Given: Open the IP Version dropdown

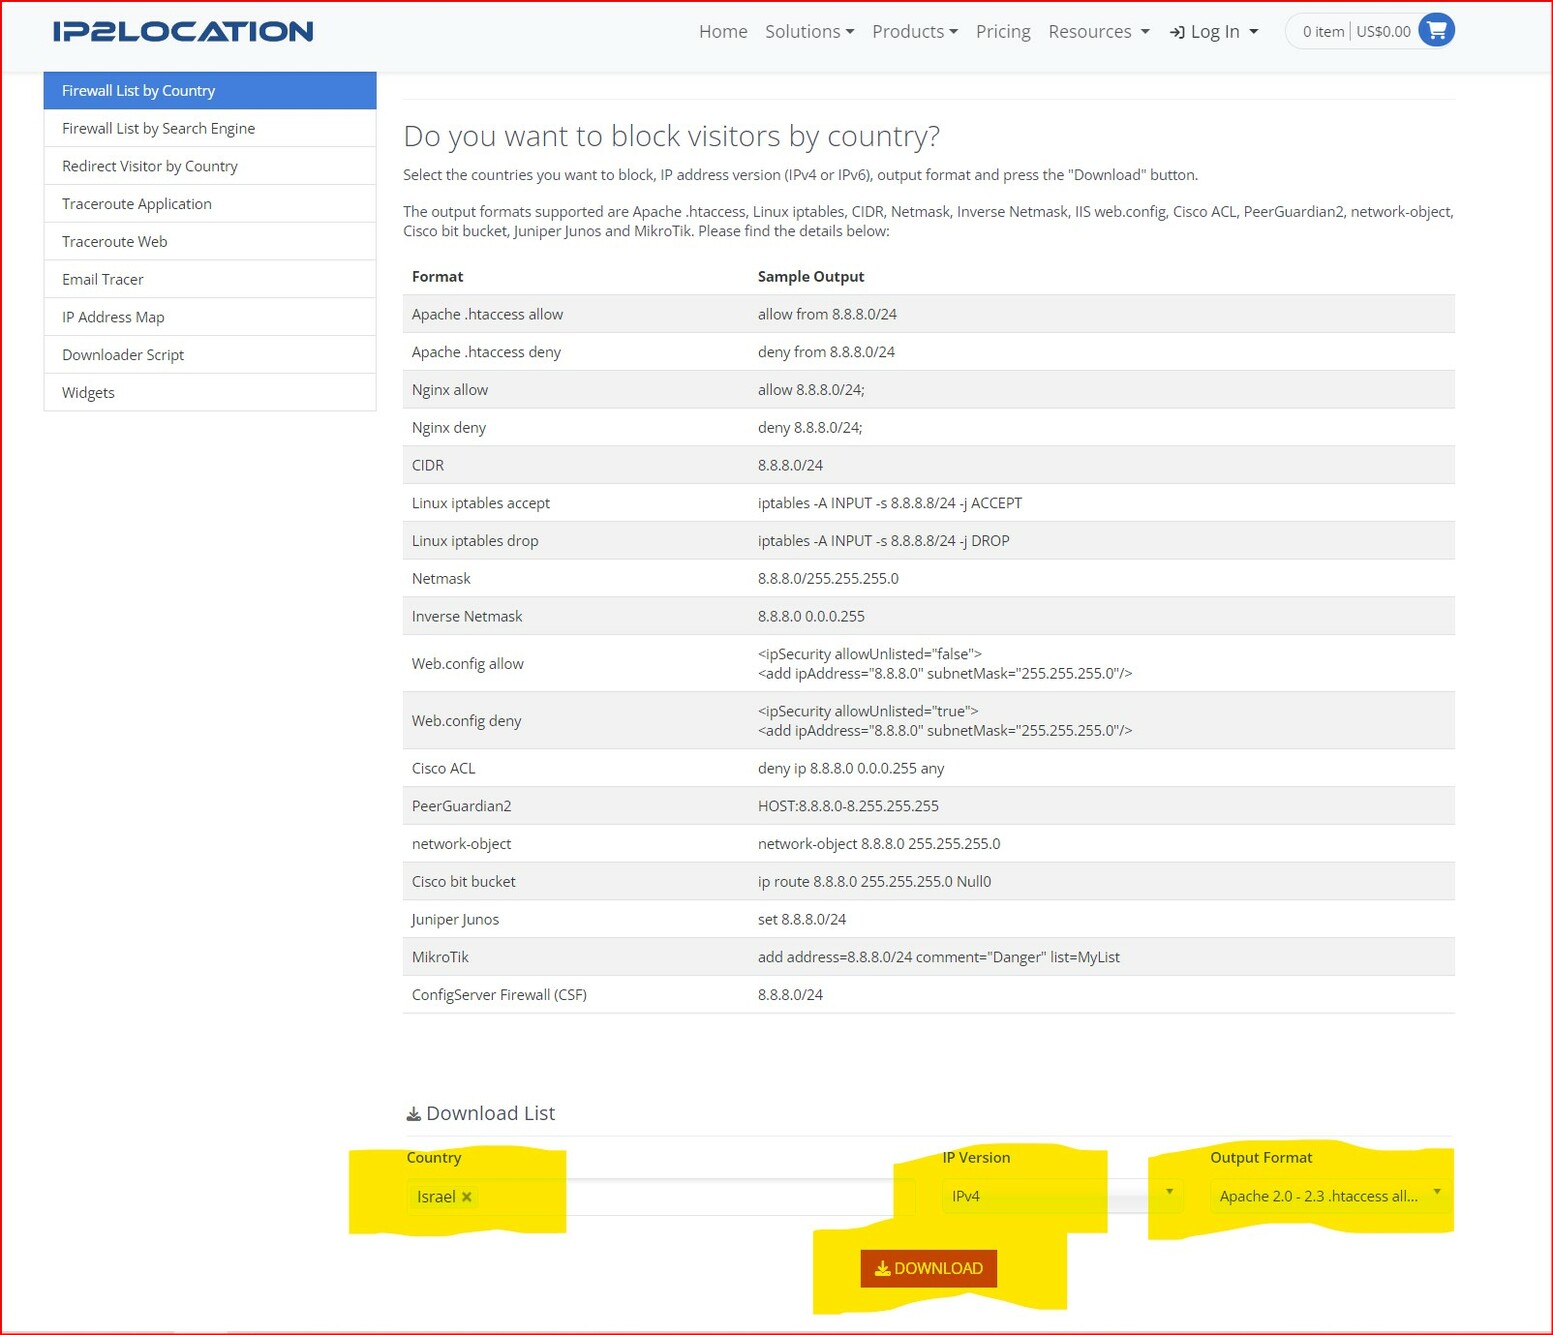Looking at the screenshot, I should pos(1062,1196).
